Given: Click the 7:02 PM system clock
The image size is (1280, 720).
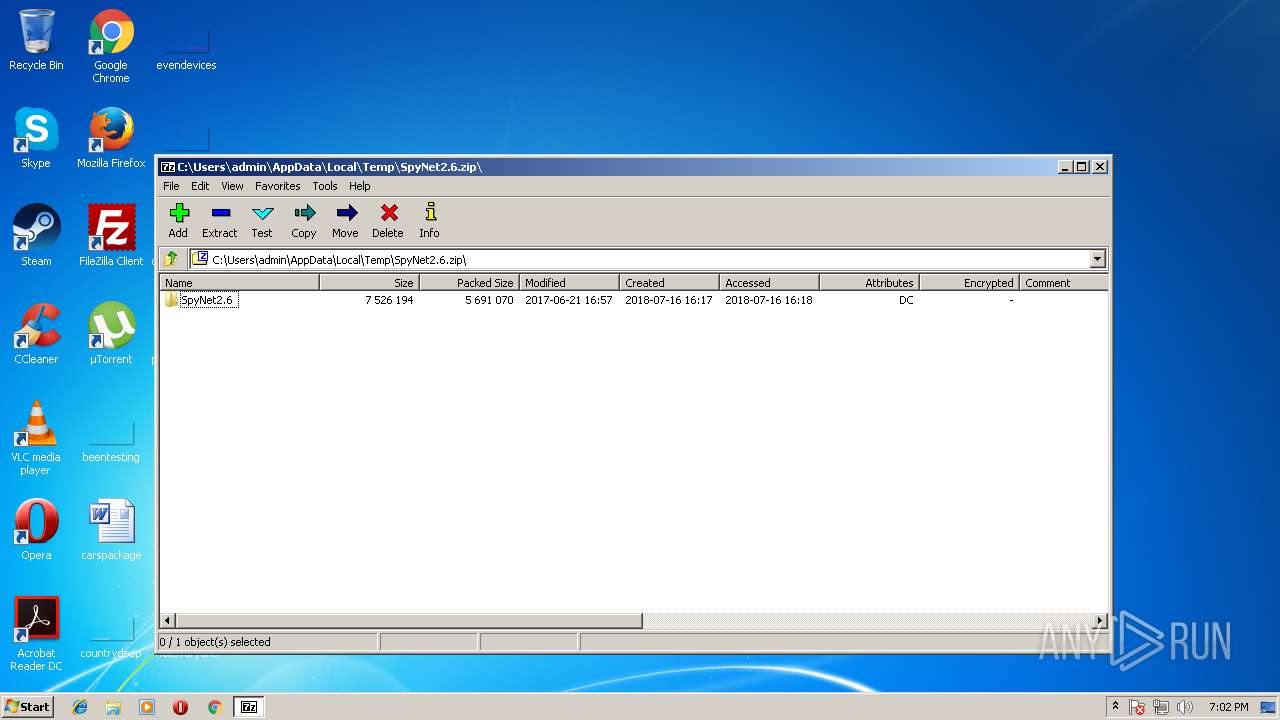Looking at the screenshot, I should (x=1228, y=707).
